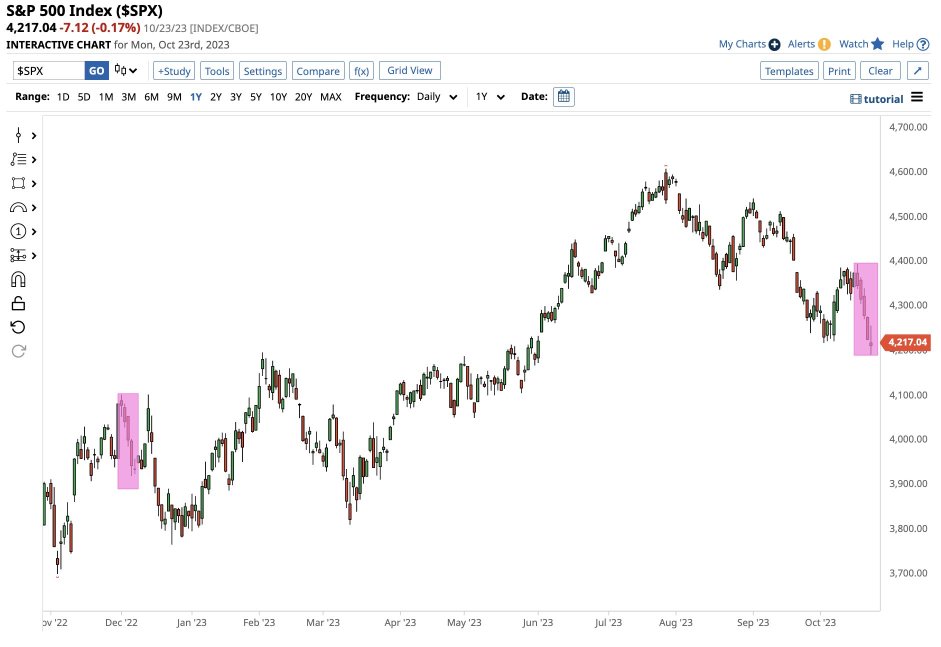941x647 pixels.
Task: Click the blue Watch star icon
Action: point(877,44)
